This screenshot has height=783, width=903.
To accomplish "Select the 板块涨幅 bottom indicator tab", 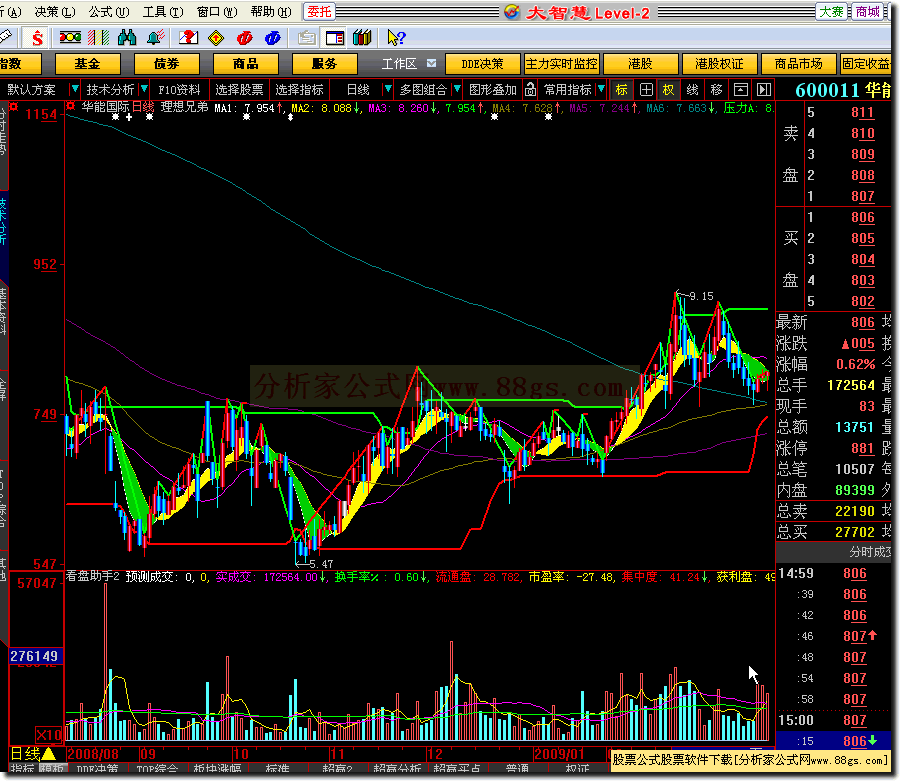I will pyautogui.click(x=217, y=769).
